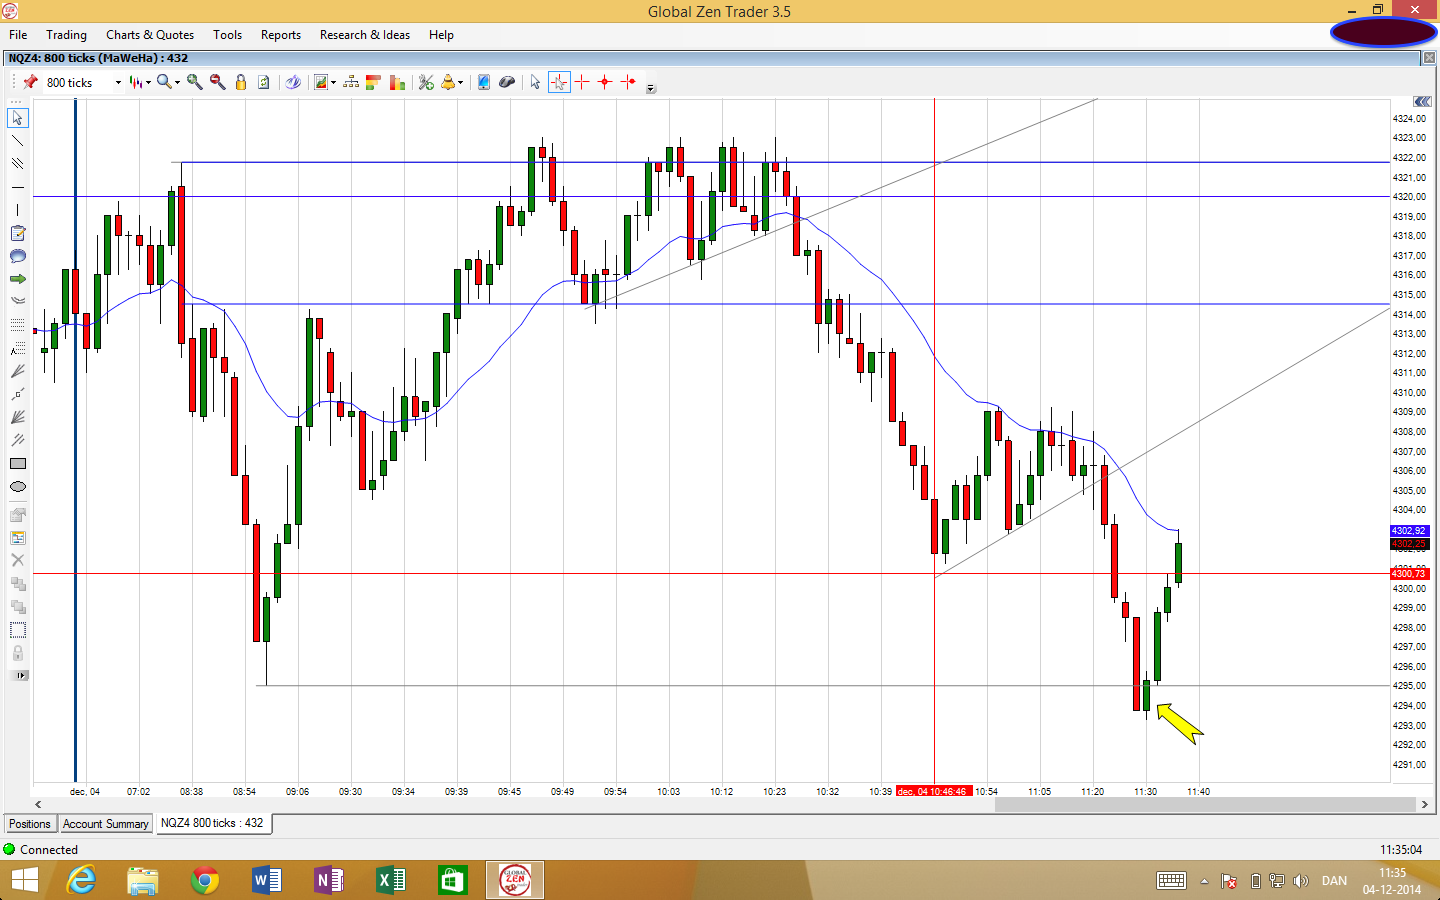Select the text note drawing tool
This screenshot has width=1440, height=900.
pos(18,233)
